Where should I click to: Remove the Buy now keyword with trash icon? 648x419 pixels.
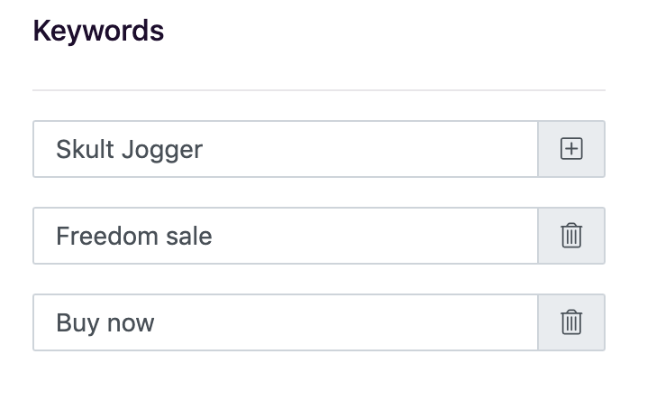(571, 322)
